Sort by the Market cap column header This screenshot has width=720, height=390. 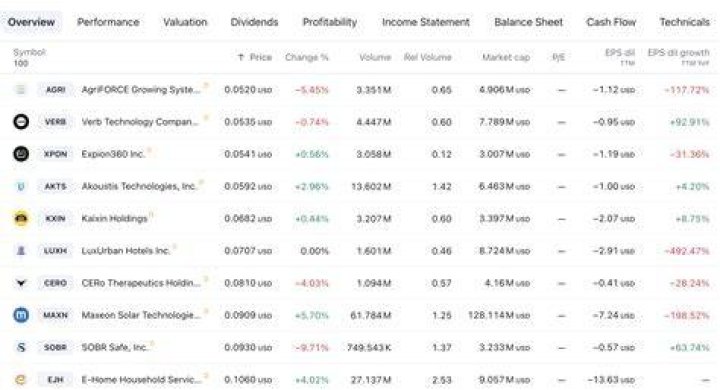[x=506, y=57]
